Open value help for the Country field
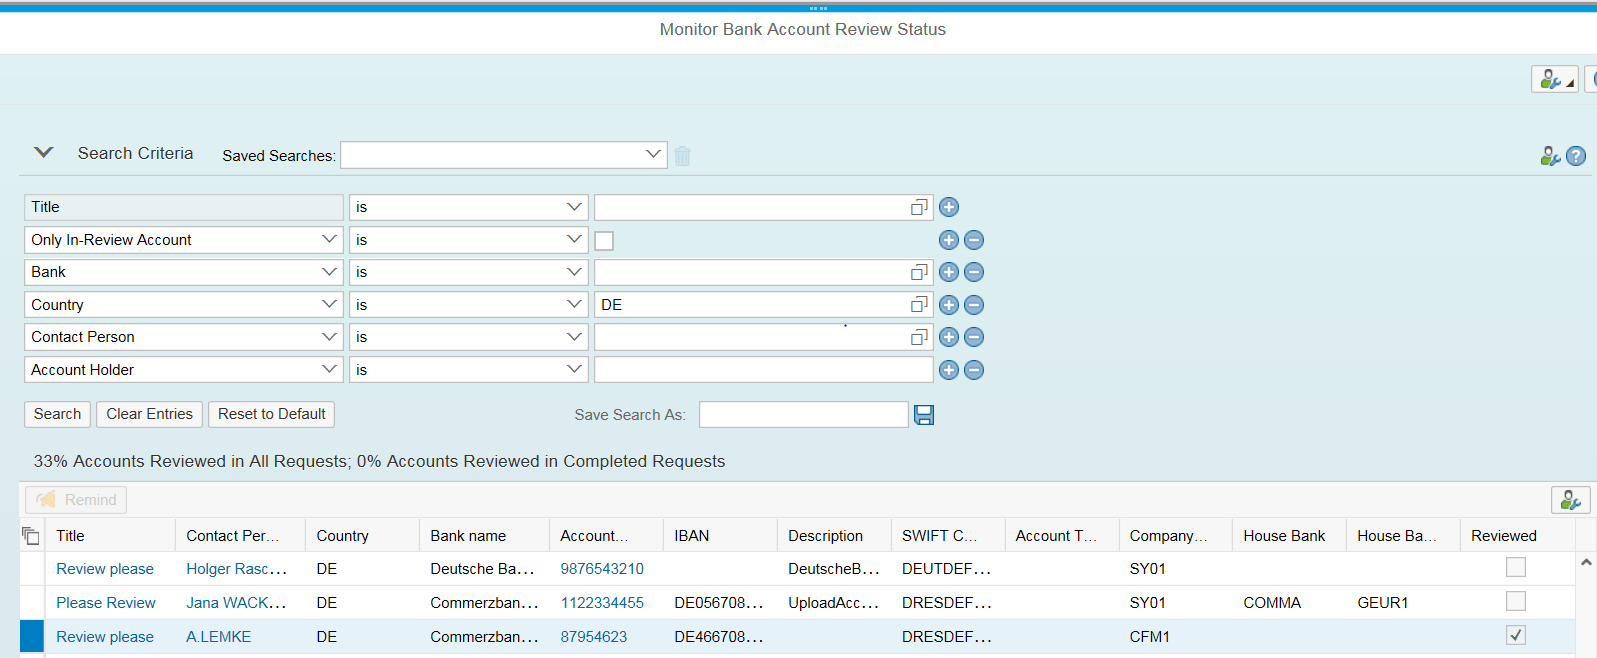The image size is (1597, 658). tap(919, 305)
